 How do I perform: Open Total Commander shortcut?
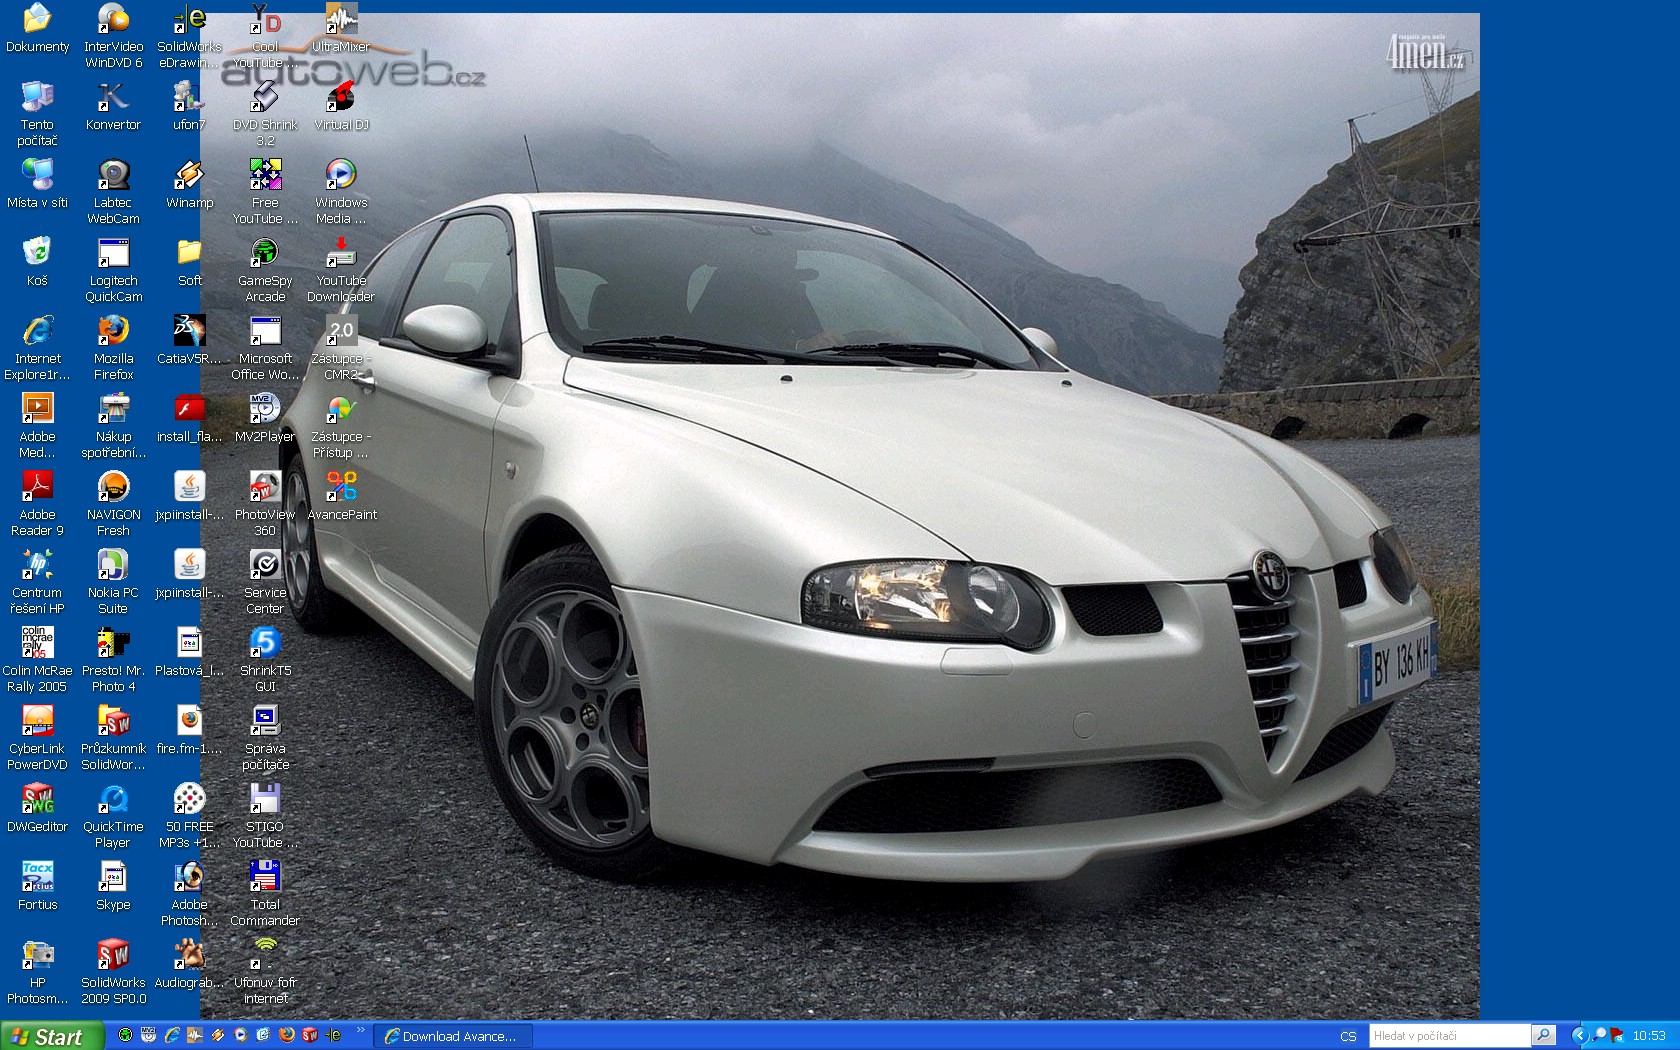click(265, 878)
